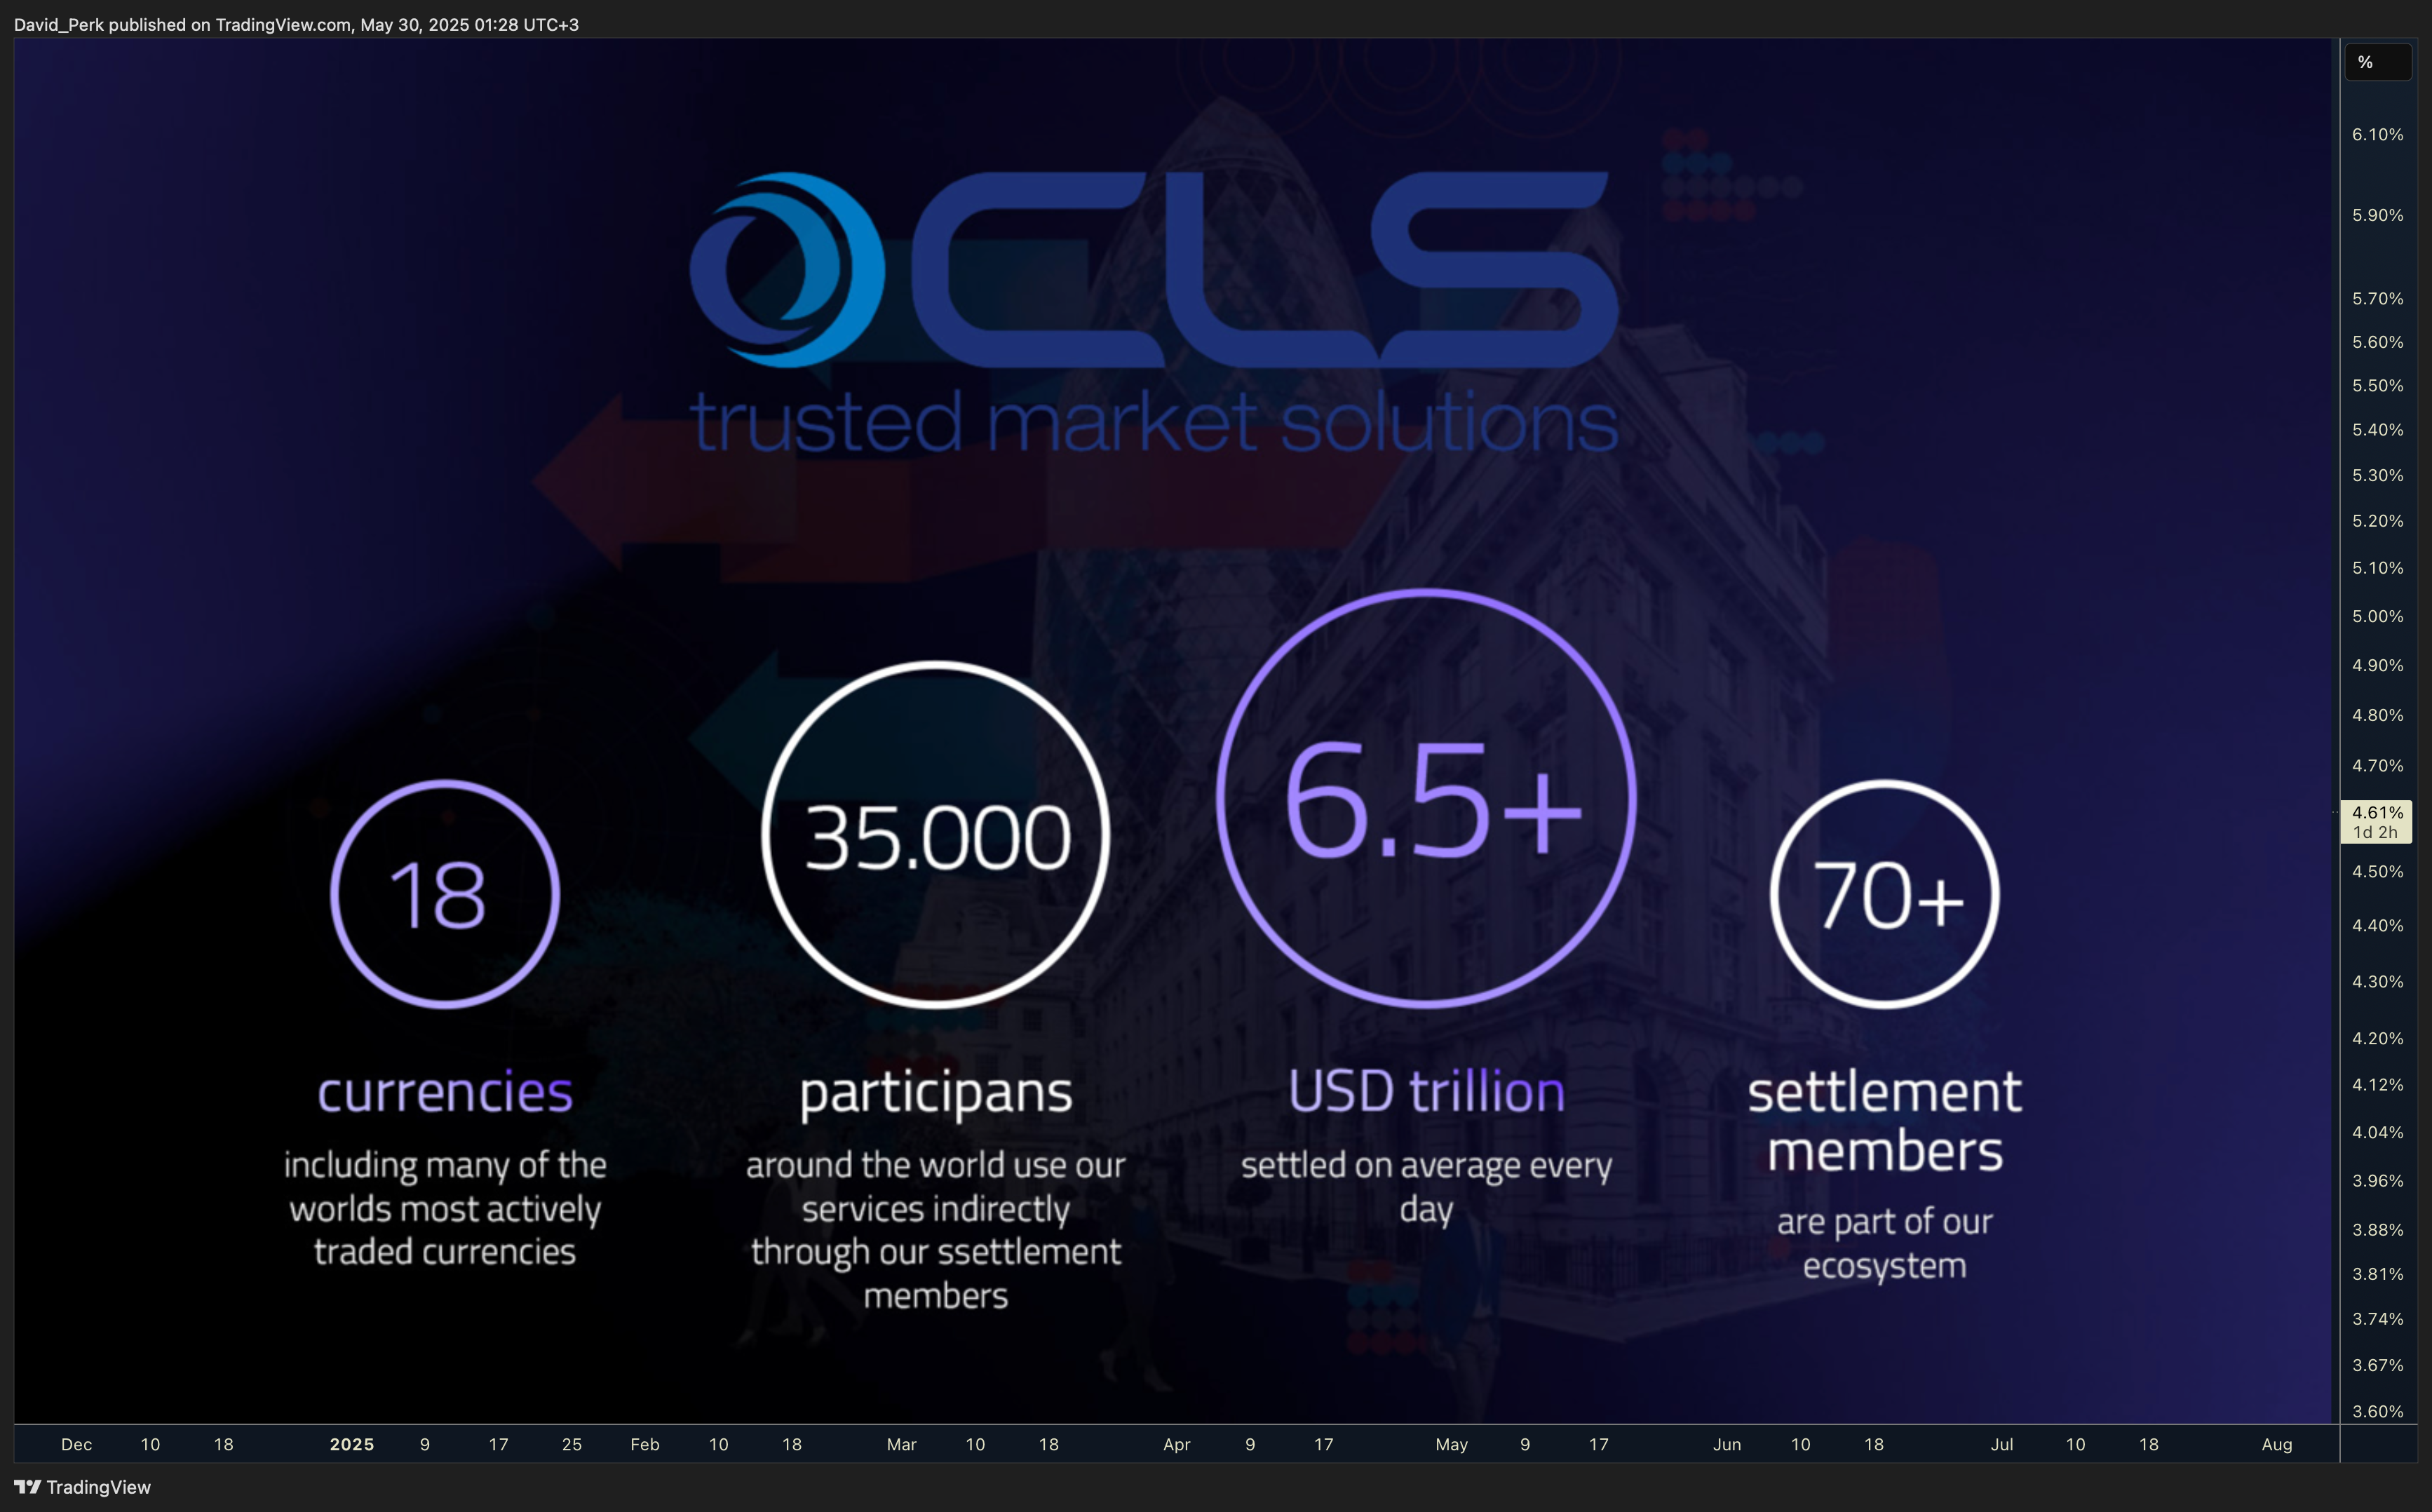This screenshot has width=2432, height=1512.
Task: Click the circle showing 6.5+
Action: click(x=1427, y=798)
